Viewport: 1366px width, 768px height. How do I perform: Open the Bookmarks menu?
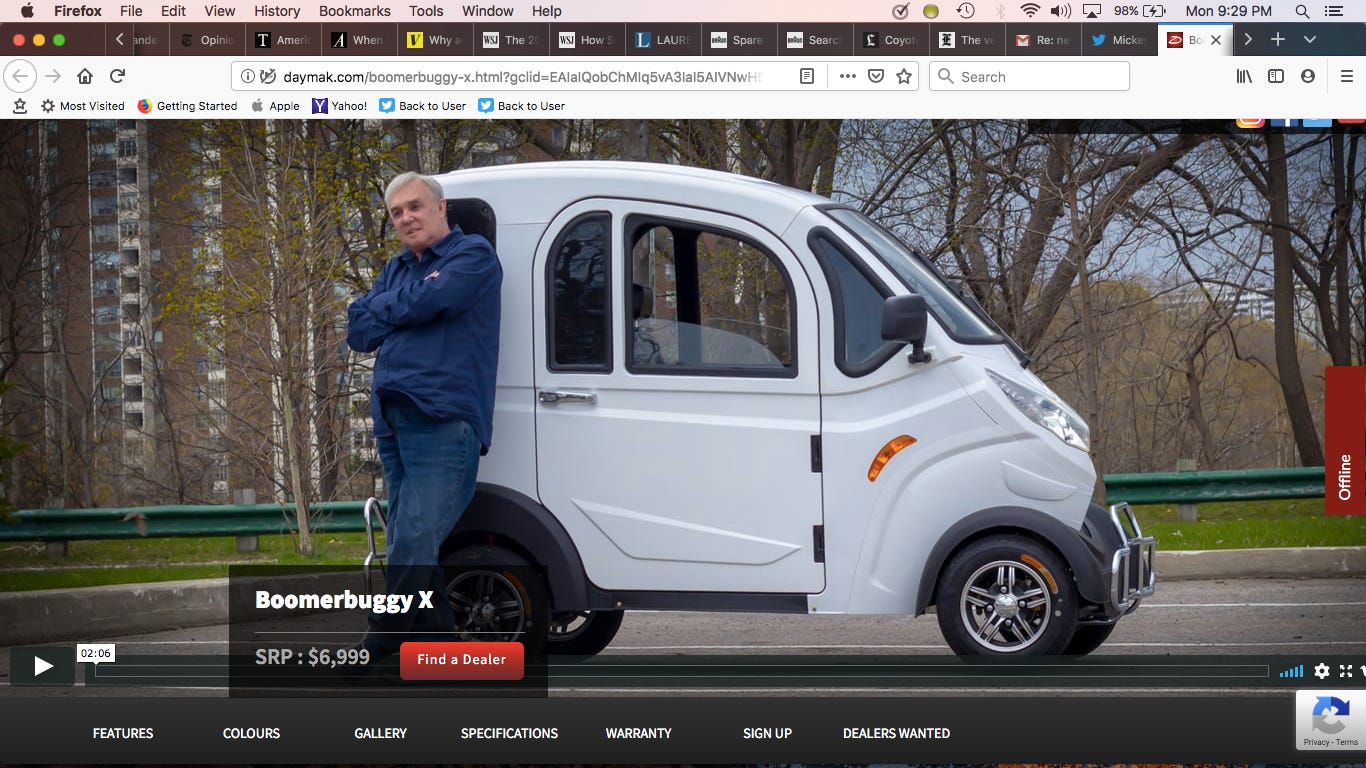tap(354, 11)
